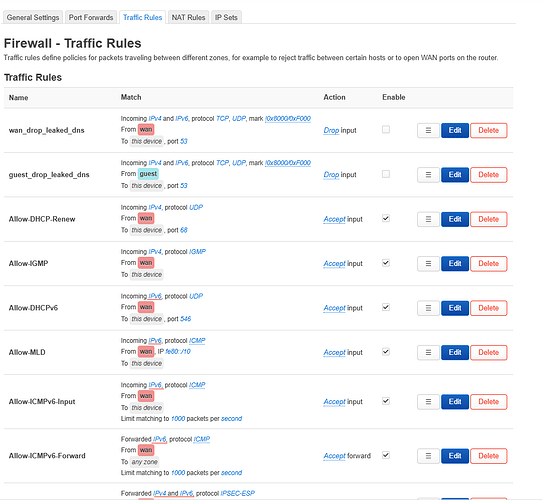Click drag handle icon for Allow-ICMPv6-Input rule
Viewport: 542px width, 500px height.
click(428, 402)
